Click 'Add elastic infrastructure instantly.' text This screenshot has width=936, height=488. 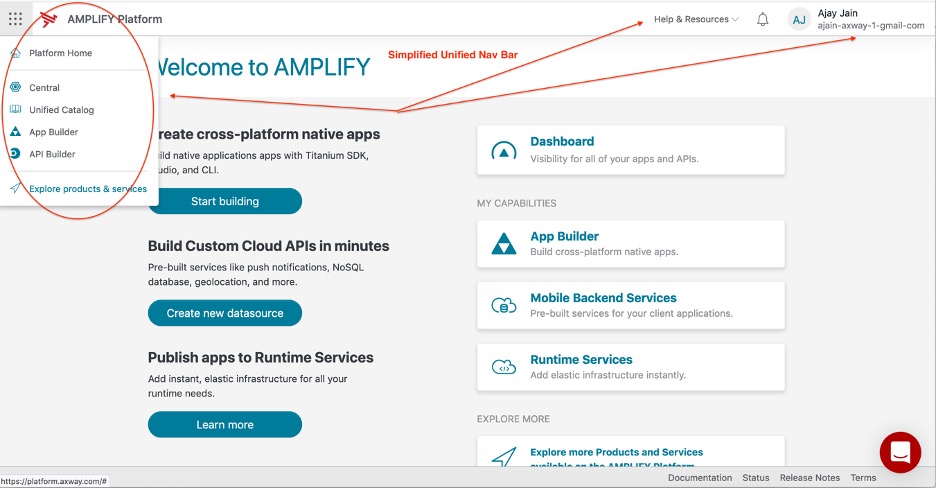(608, 375)
